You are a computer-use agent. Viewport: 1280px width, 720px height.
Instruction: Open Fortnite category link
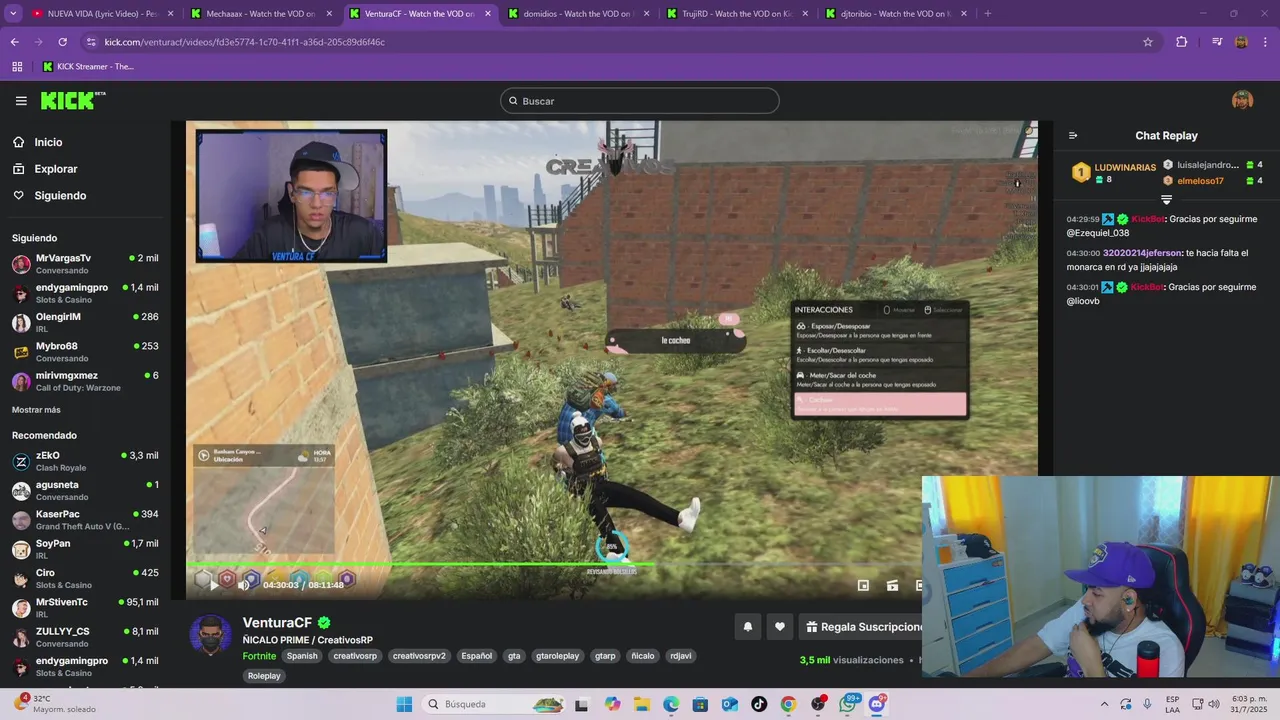[259, 656]
